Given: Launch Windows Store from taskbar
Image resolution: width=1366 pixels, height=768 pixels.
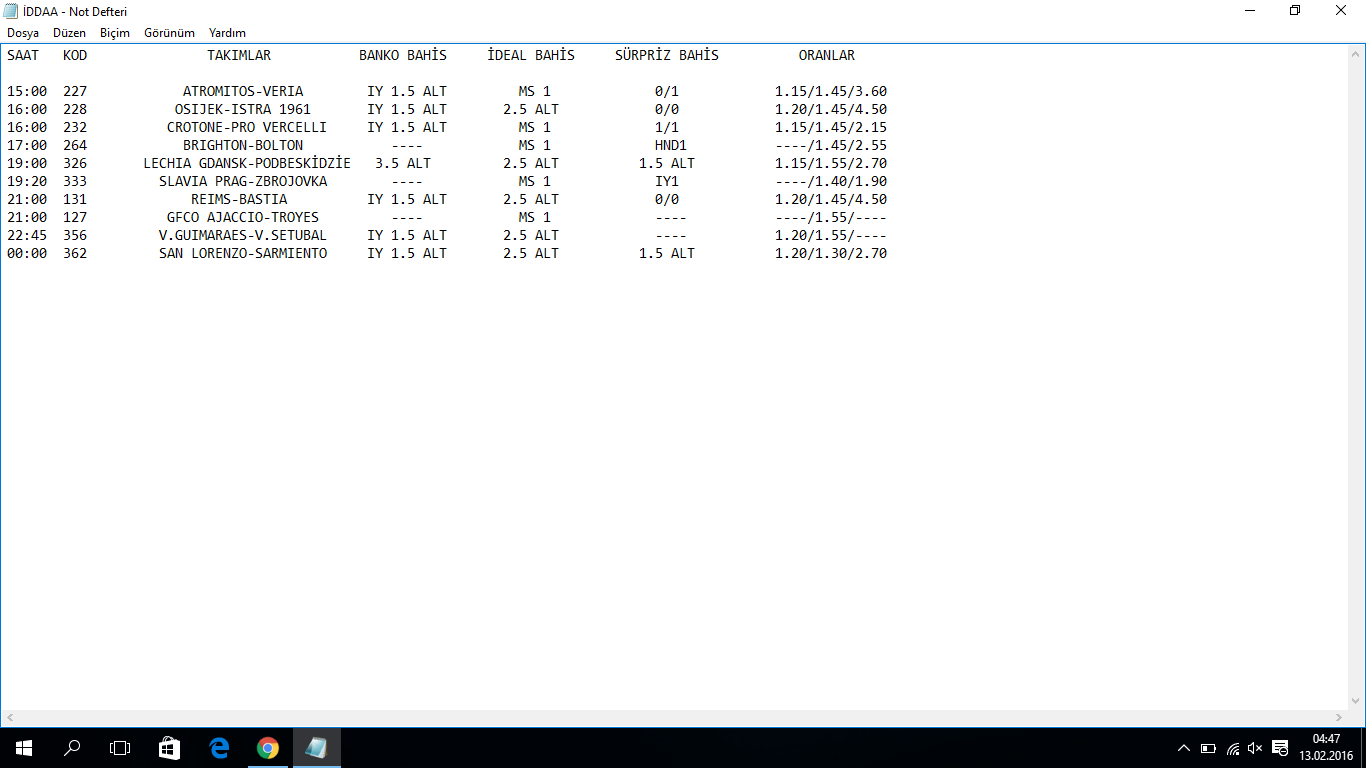Looking at the screenshot, I should tap(170, 748).
